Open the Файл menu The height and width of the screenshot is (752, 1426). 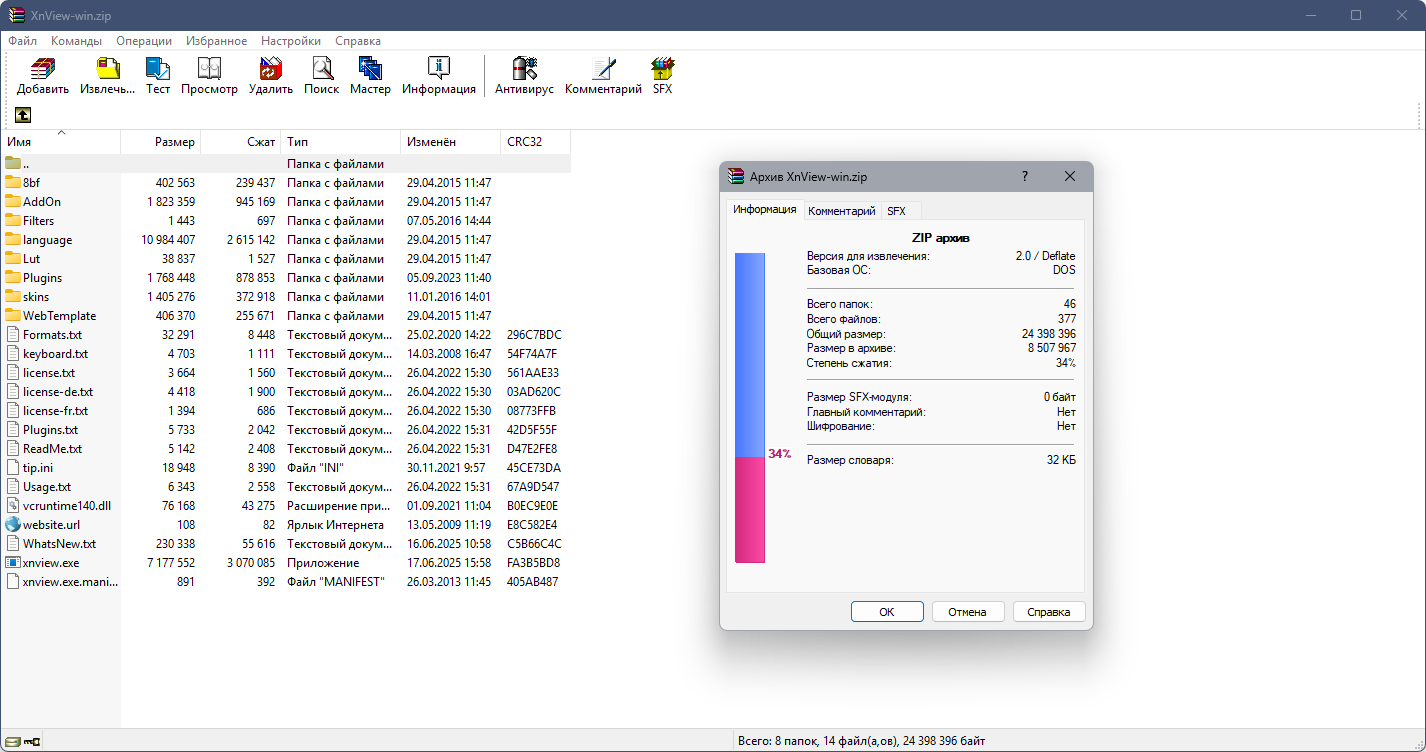coord(22,41)
